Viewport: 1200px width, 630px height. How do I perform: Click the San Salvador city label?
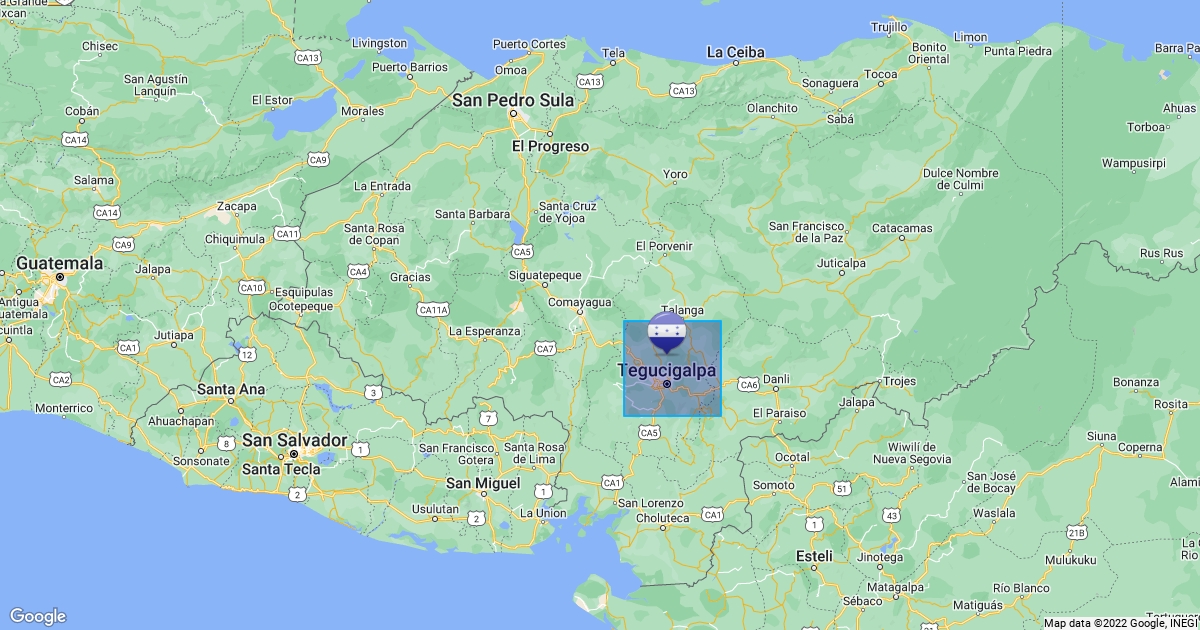coord(295,440)
